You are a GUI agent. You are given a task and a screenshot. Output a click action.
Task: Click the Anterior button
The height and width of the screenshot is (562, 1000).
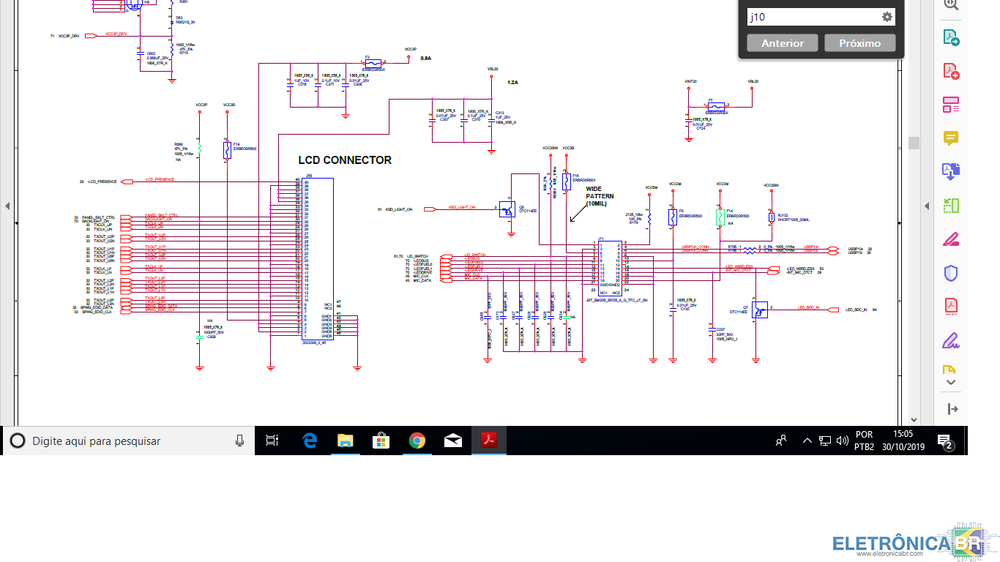tap(782, 43)
